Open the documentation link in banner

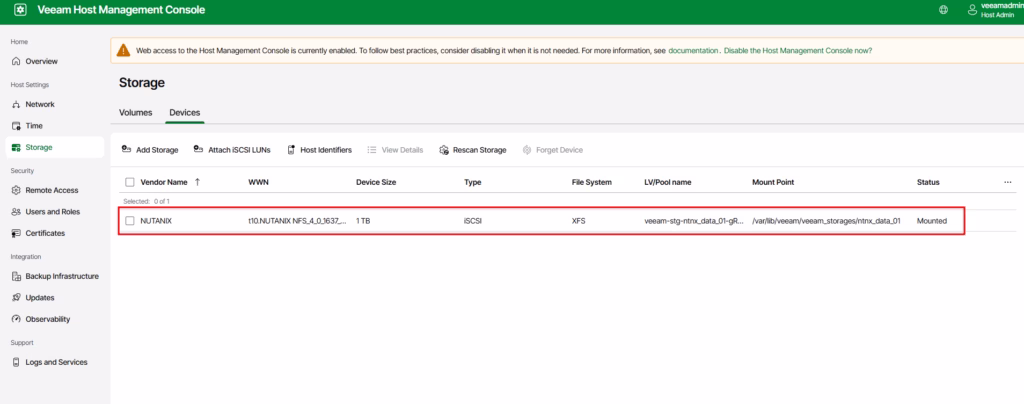(x=693, y=50)
